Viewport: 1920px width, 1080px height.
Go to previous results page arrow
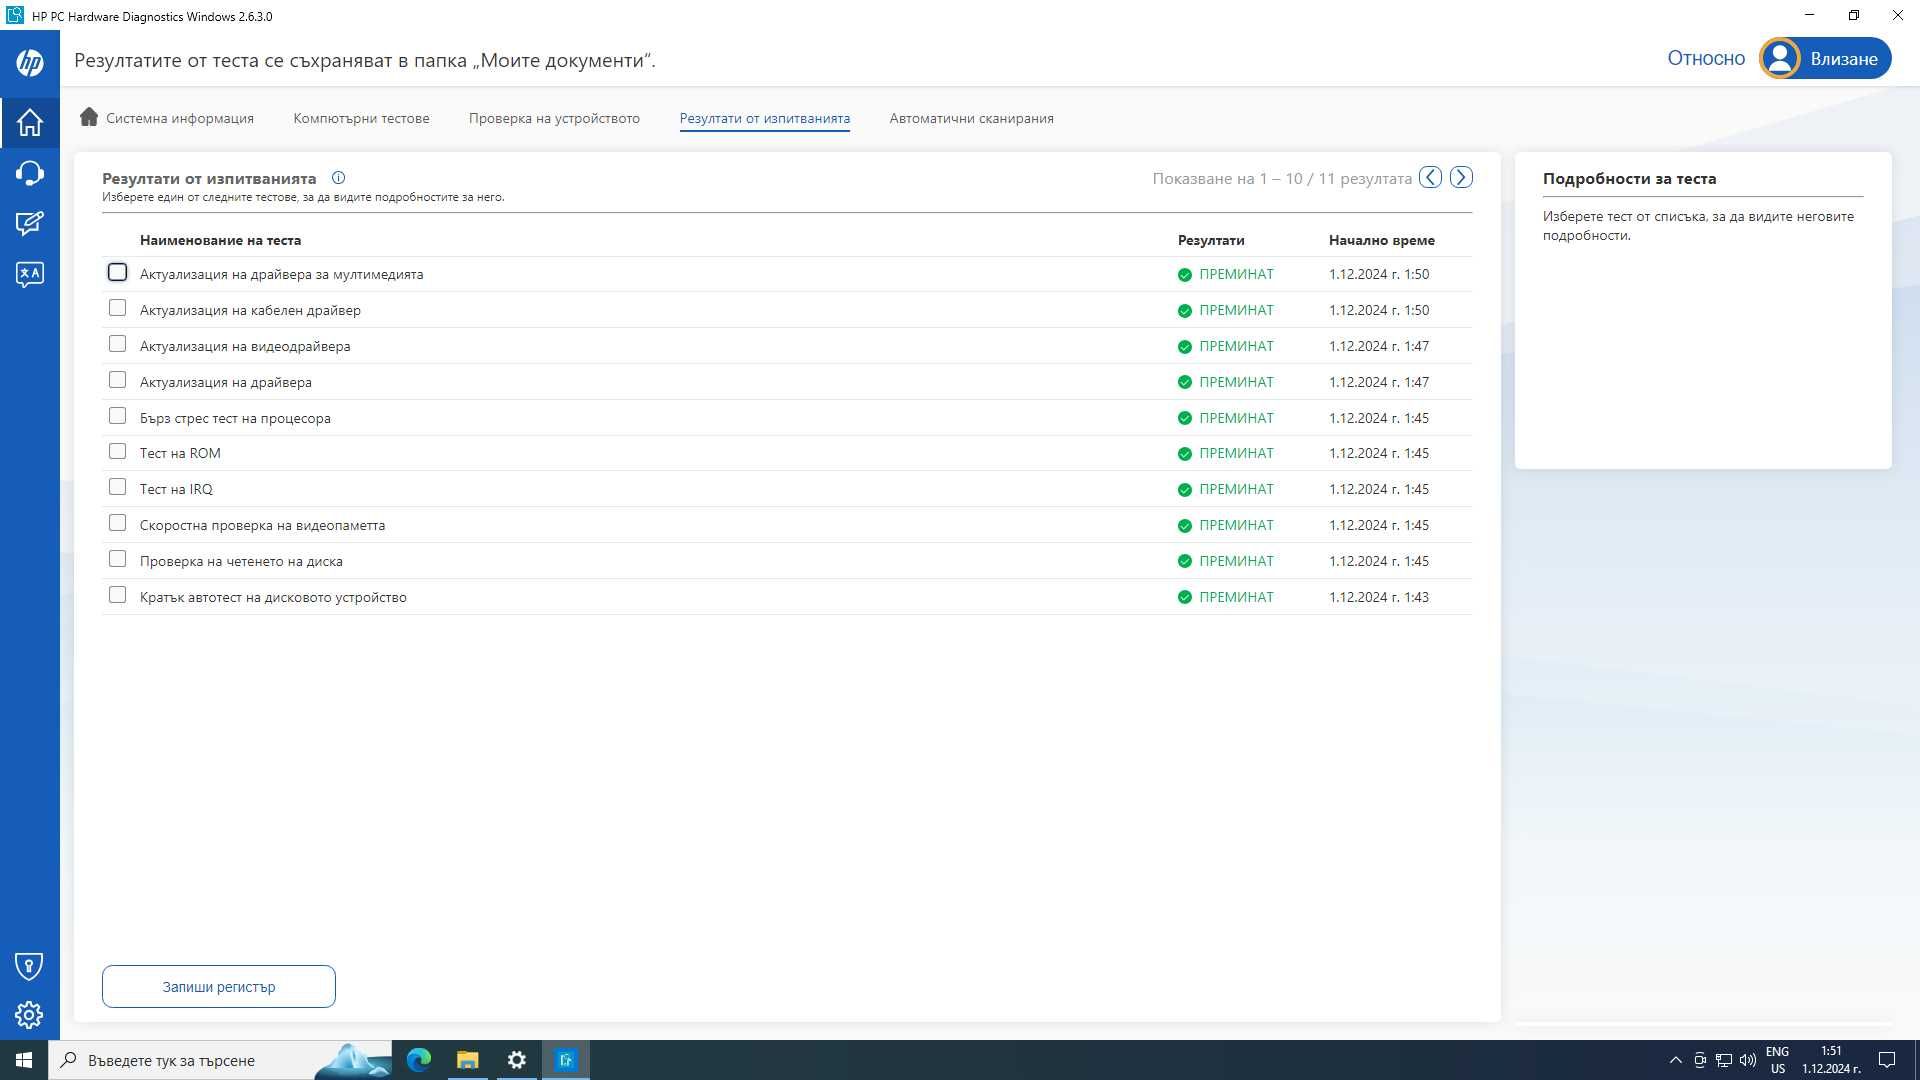pos(1430,177)
